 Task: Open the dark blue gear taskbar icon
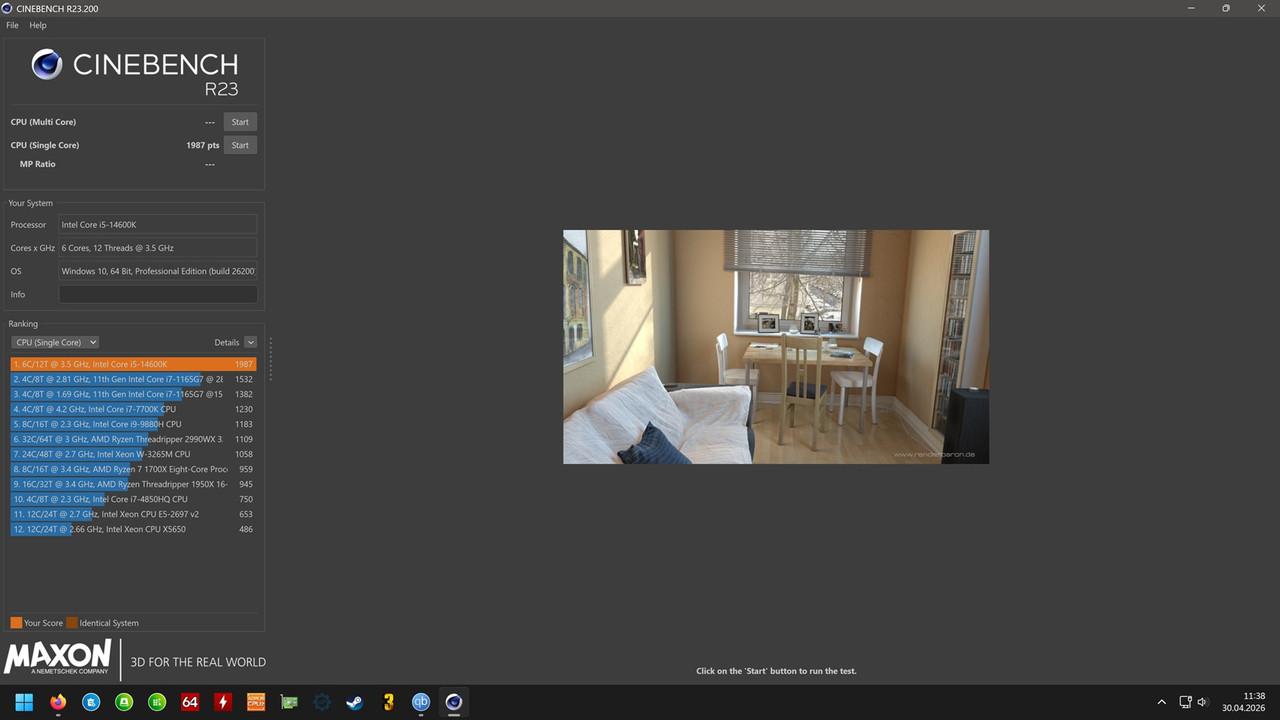coord(322,702)
